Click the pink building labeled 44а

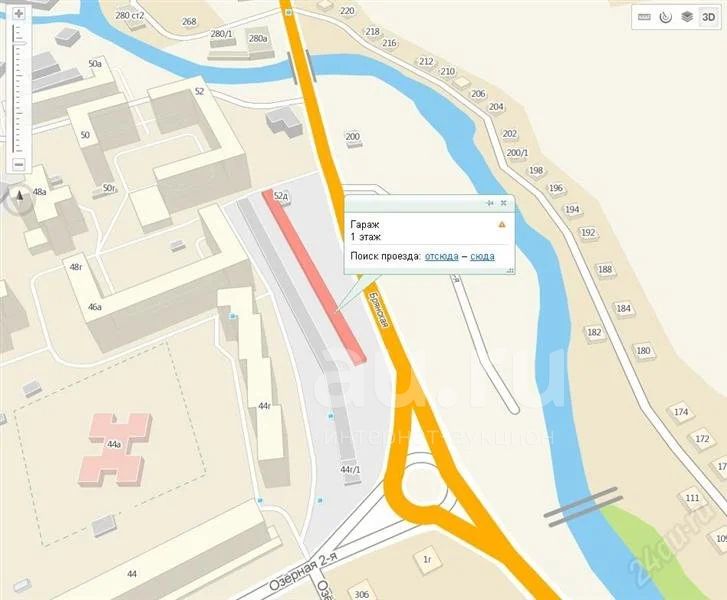tap(115, 450)
